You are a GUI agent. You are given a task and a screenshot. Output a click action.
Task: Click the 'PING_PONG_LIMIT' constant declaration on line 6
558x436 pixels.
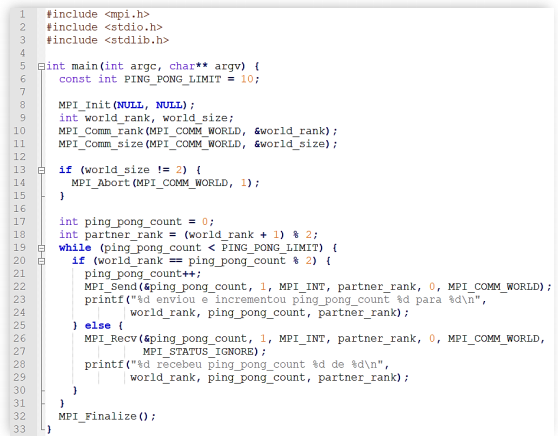(173, 79)
